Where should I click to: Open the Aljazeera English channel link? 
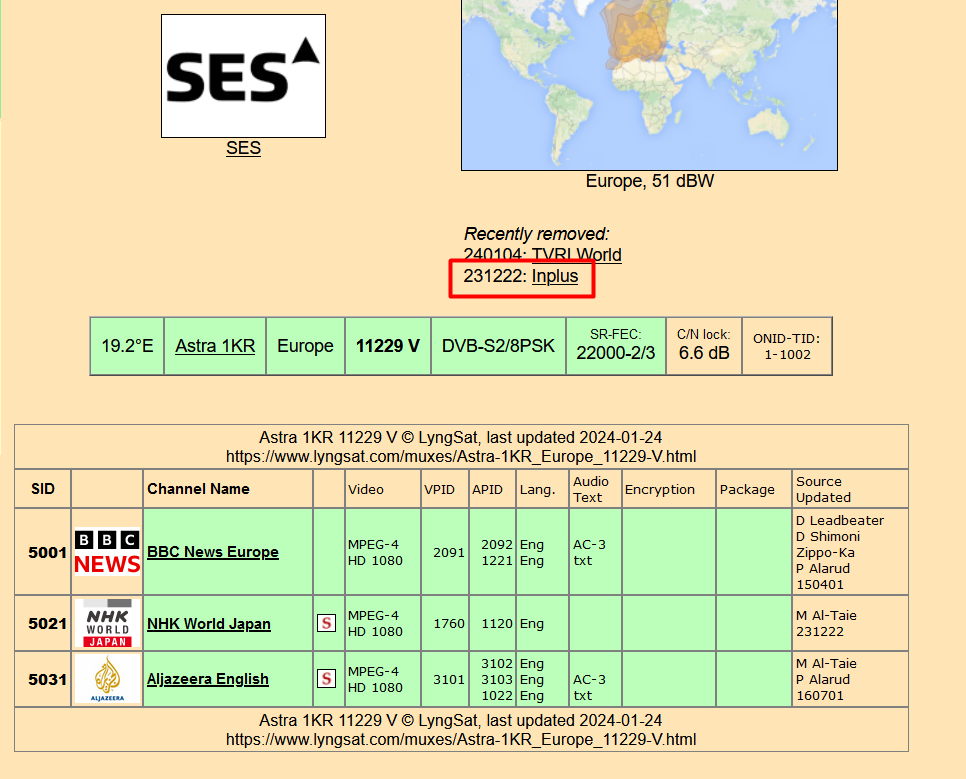pyautogui.click(x=208, y=679)
